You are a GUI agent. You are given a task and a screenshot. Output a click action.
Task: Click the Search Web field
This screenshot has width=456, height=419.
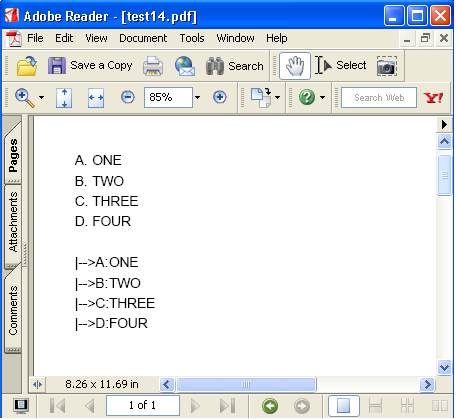pos(379,98)
